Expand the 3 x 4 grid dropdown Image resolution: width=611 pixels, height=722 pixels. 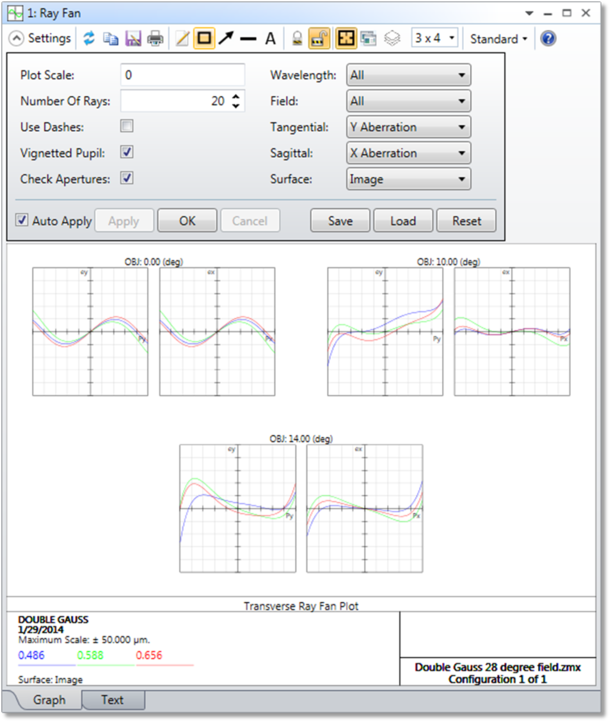pyautogui.click(x=434, y=38)
